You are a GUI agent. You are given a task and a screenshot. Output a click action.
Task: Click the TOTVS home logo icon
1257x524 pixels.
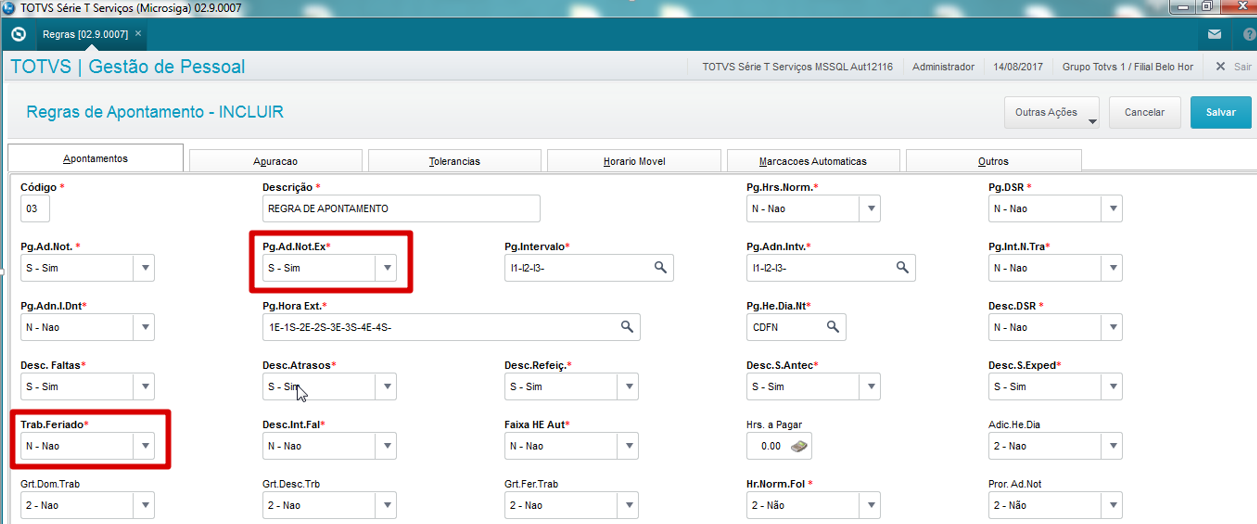pos(18,34)
